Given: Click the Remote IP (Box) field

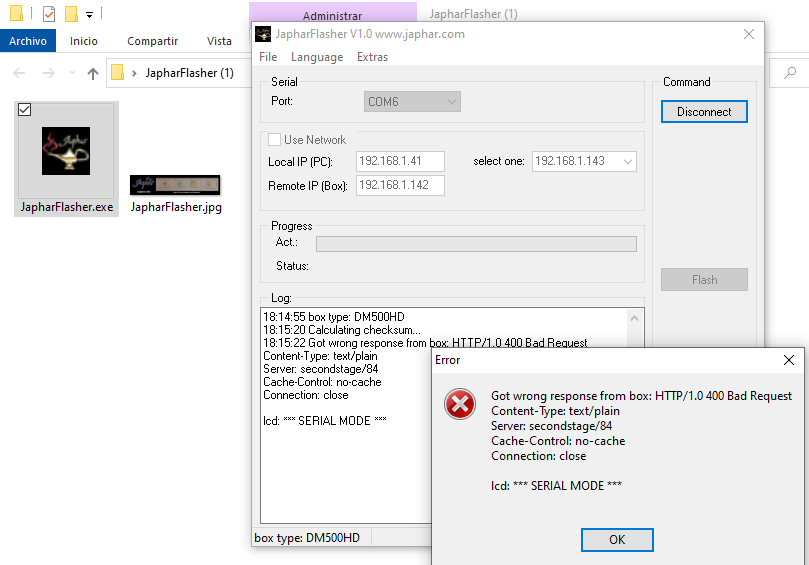Looking at the screenshot, I should coord(400,185).
